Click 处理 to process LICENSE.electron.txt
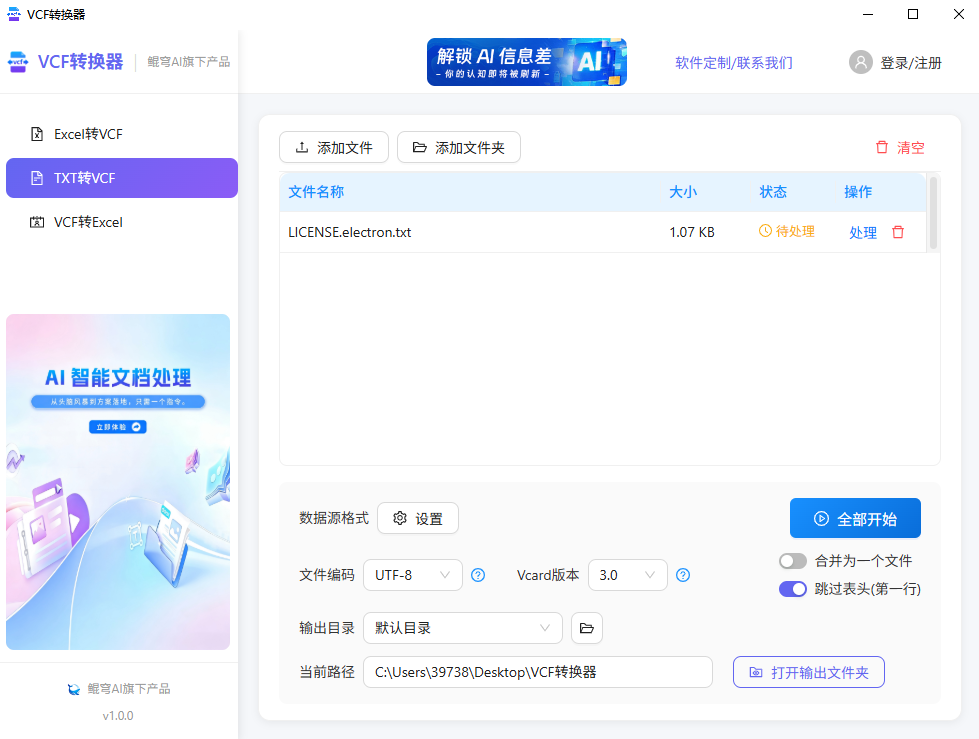This screenshot has width=979, height=739. click(862, 231)
